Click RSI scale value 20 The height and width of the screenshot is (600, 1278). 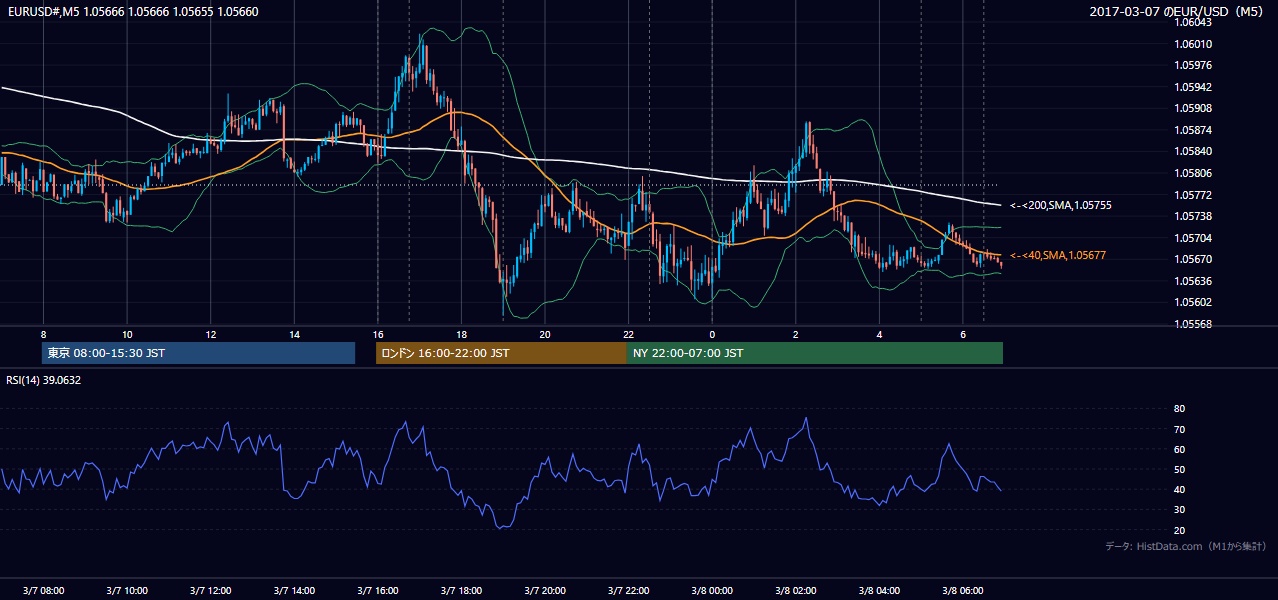(1179, 530)
